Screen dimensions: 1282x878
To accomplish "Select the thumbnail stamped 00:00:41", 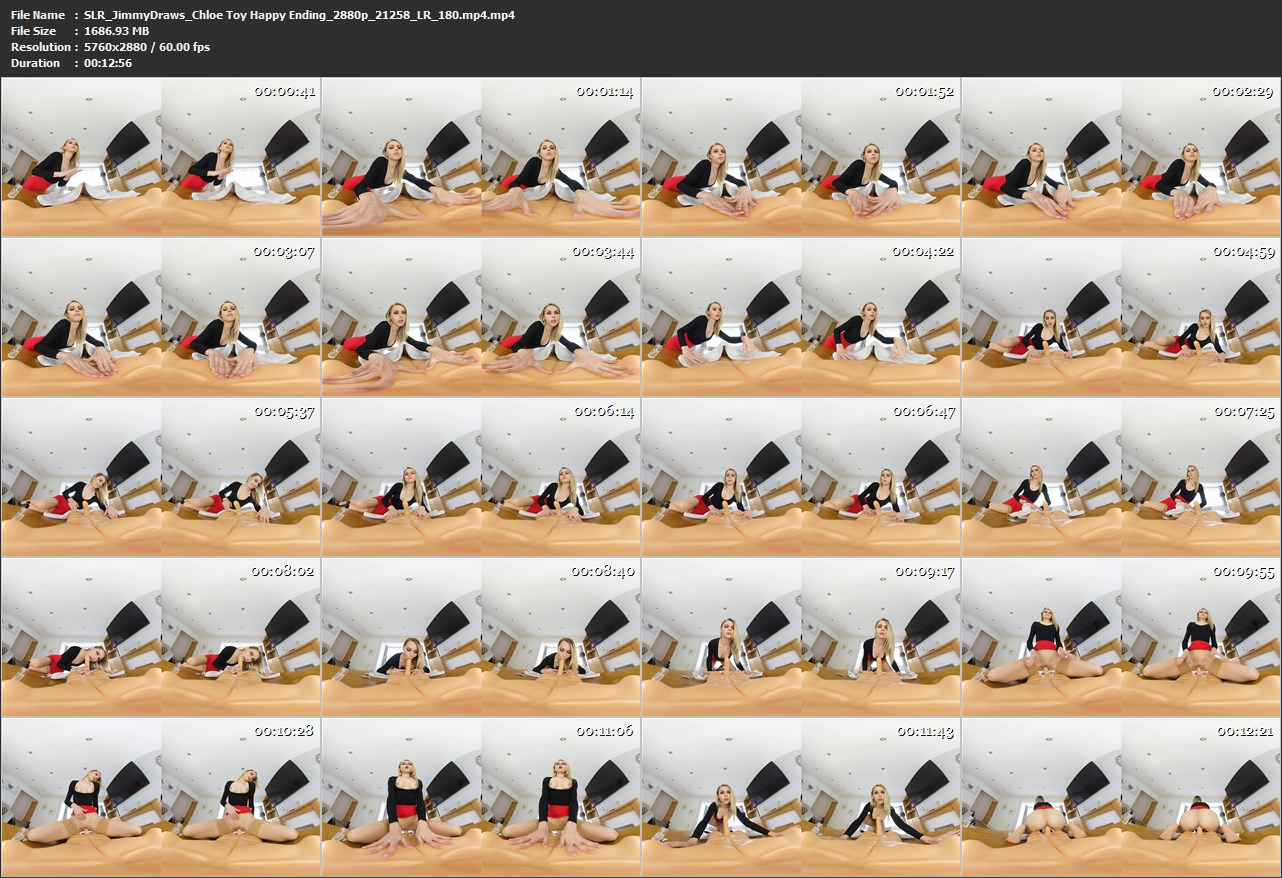I will [x=161, y=157].
